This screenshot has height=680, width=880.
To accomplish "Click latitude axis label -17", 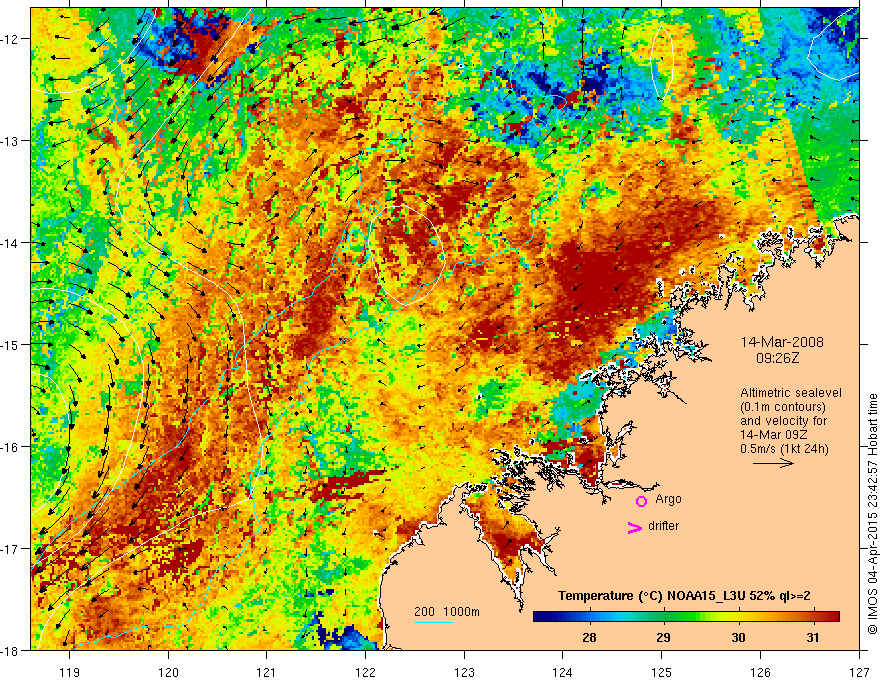I will [10, 549].
